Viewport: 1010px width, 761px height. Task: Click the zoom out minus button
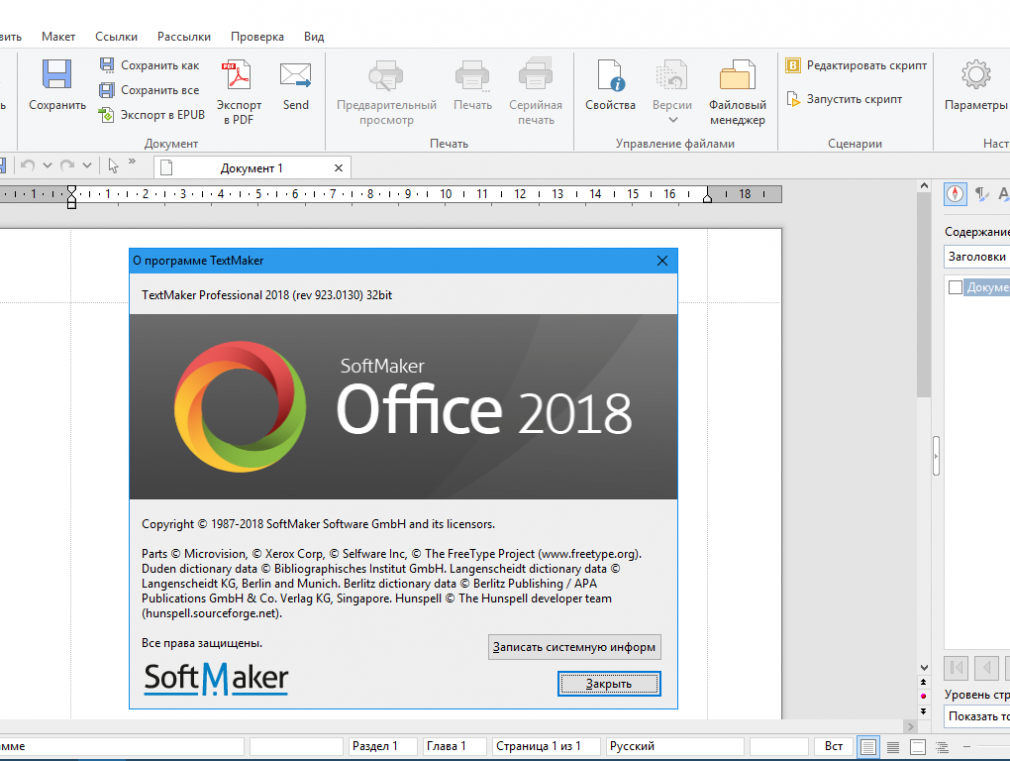pyautogui.click(x=967, y=746)
